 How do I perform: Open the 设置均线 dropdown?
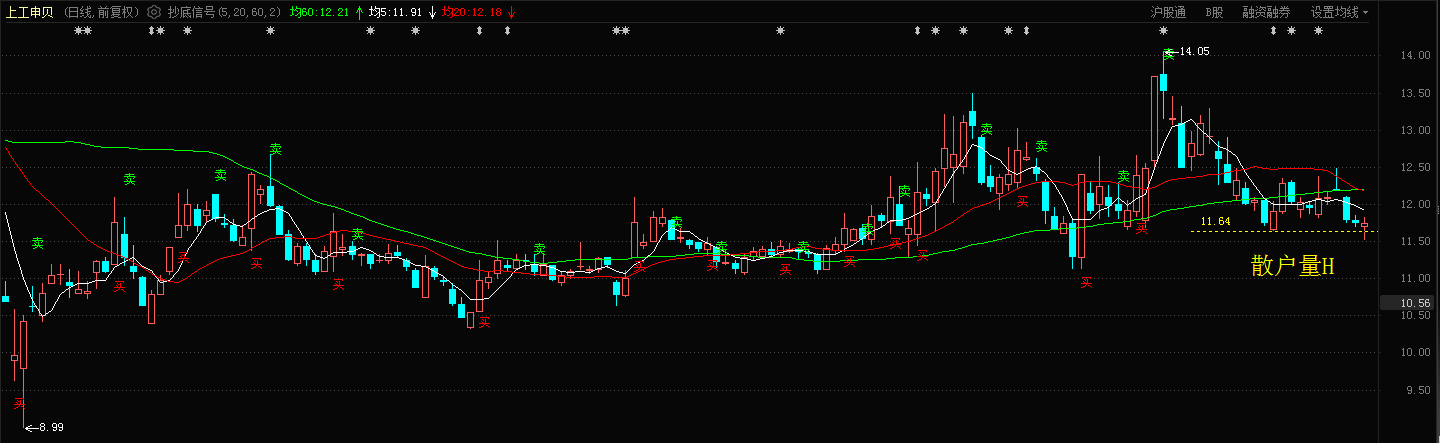click(x=1339, y=12)
